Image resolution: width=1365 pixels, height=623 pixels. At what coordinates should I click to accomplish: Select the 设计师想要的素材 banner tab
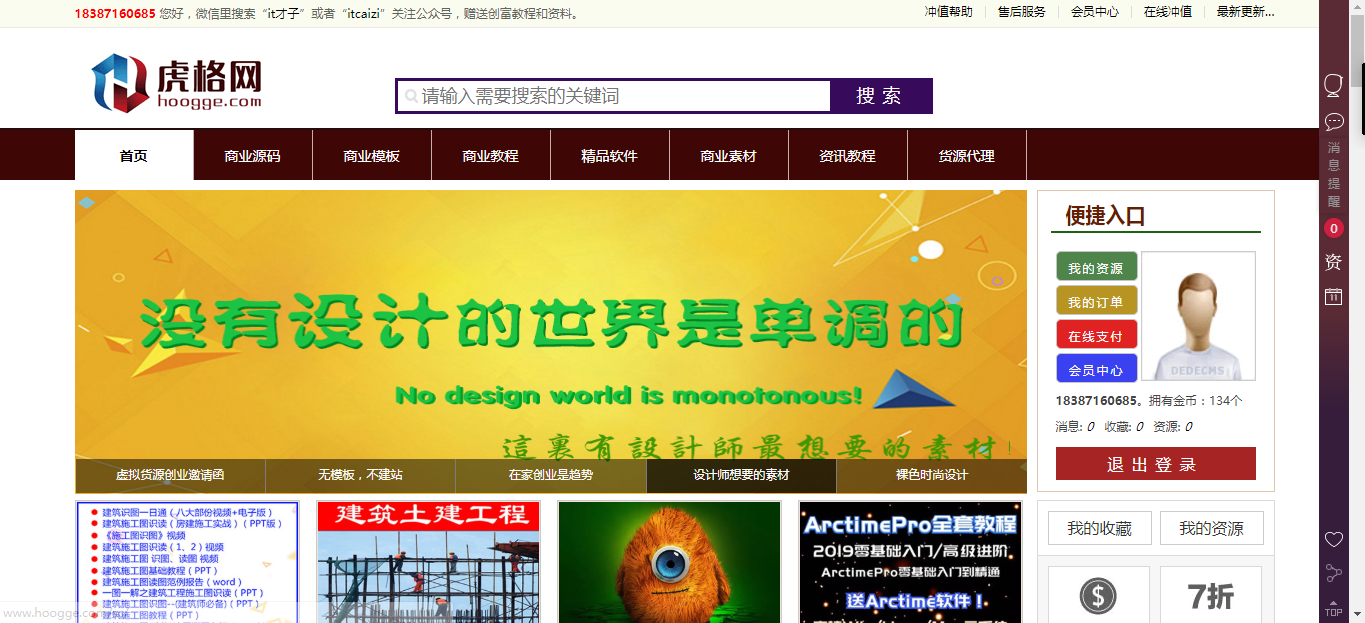pyautogui.click(x=742, y=476)
